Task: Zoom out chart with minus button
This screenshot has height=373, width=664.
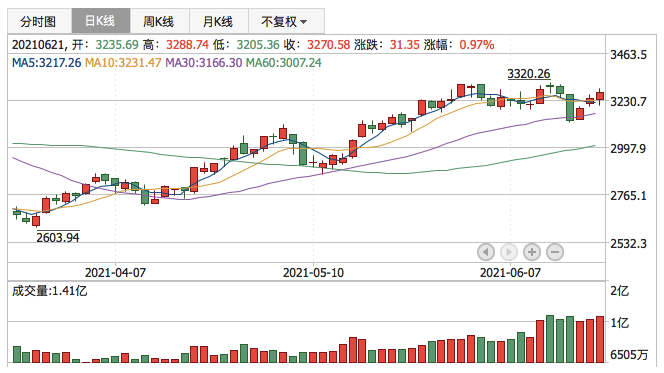Action: (x=555, y=252)
